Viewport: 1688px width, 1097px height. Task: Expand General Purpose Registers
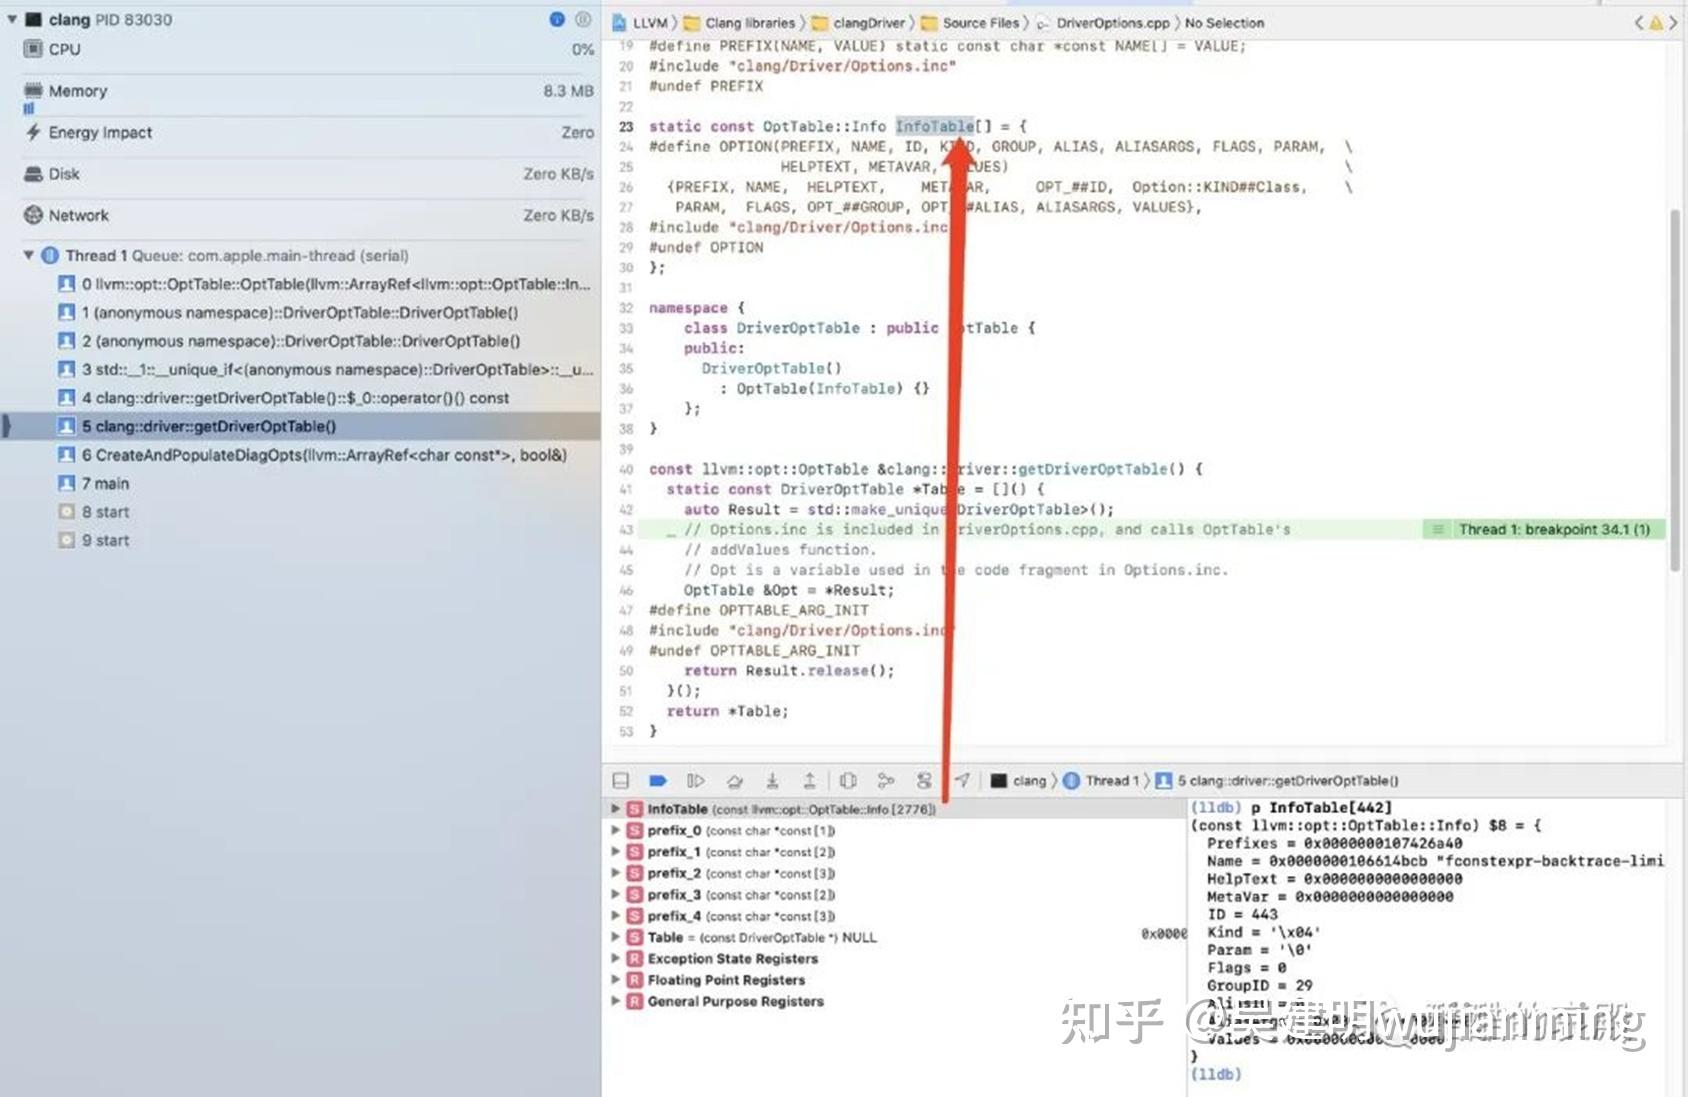coord(615,1001)
